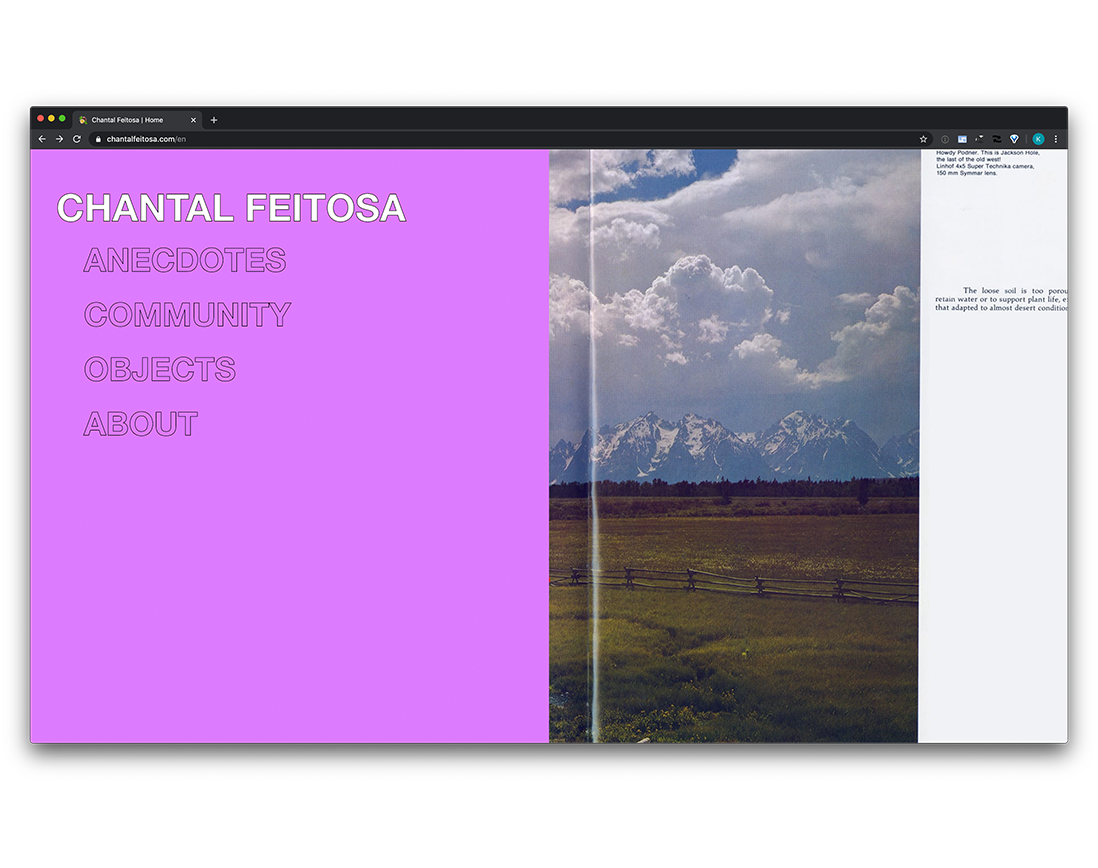
Task: Open the OBJECTS section
Action: tap(160, 370)
